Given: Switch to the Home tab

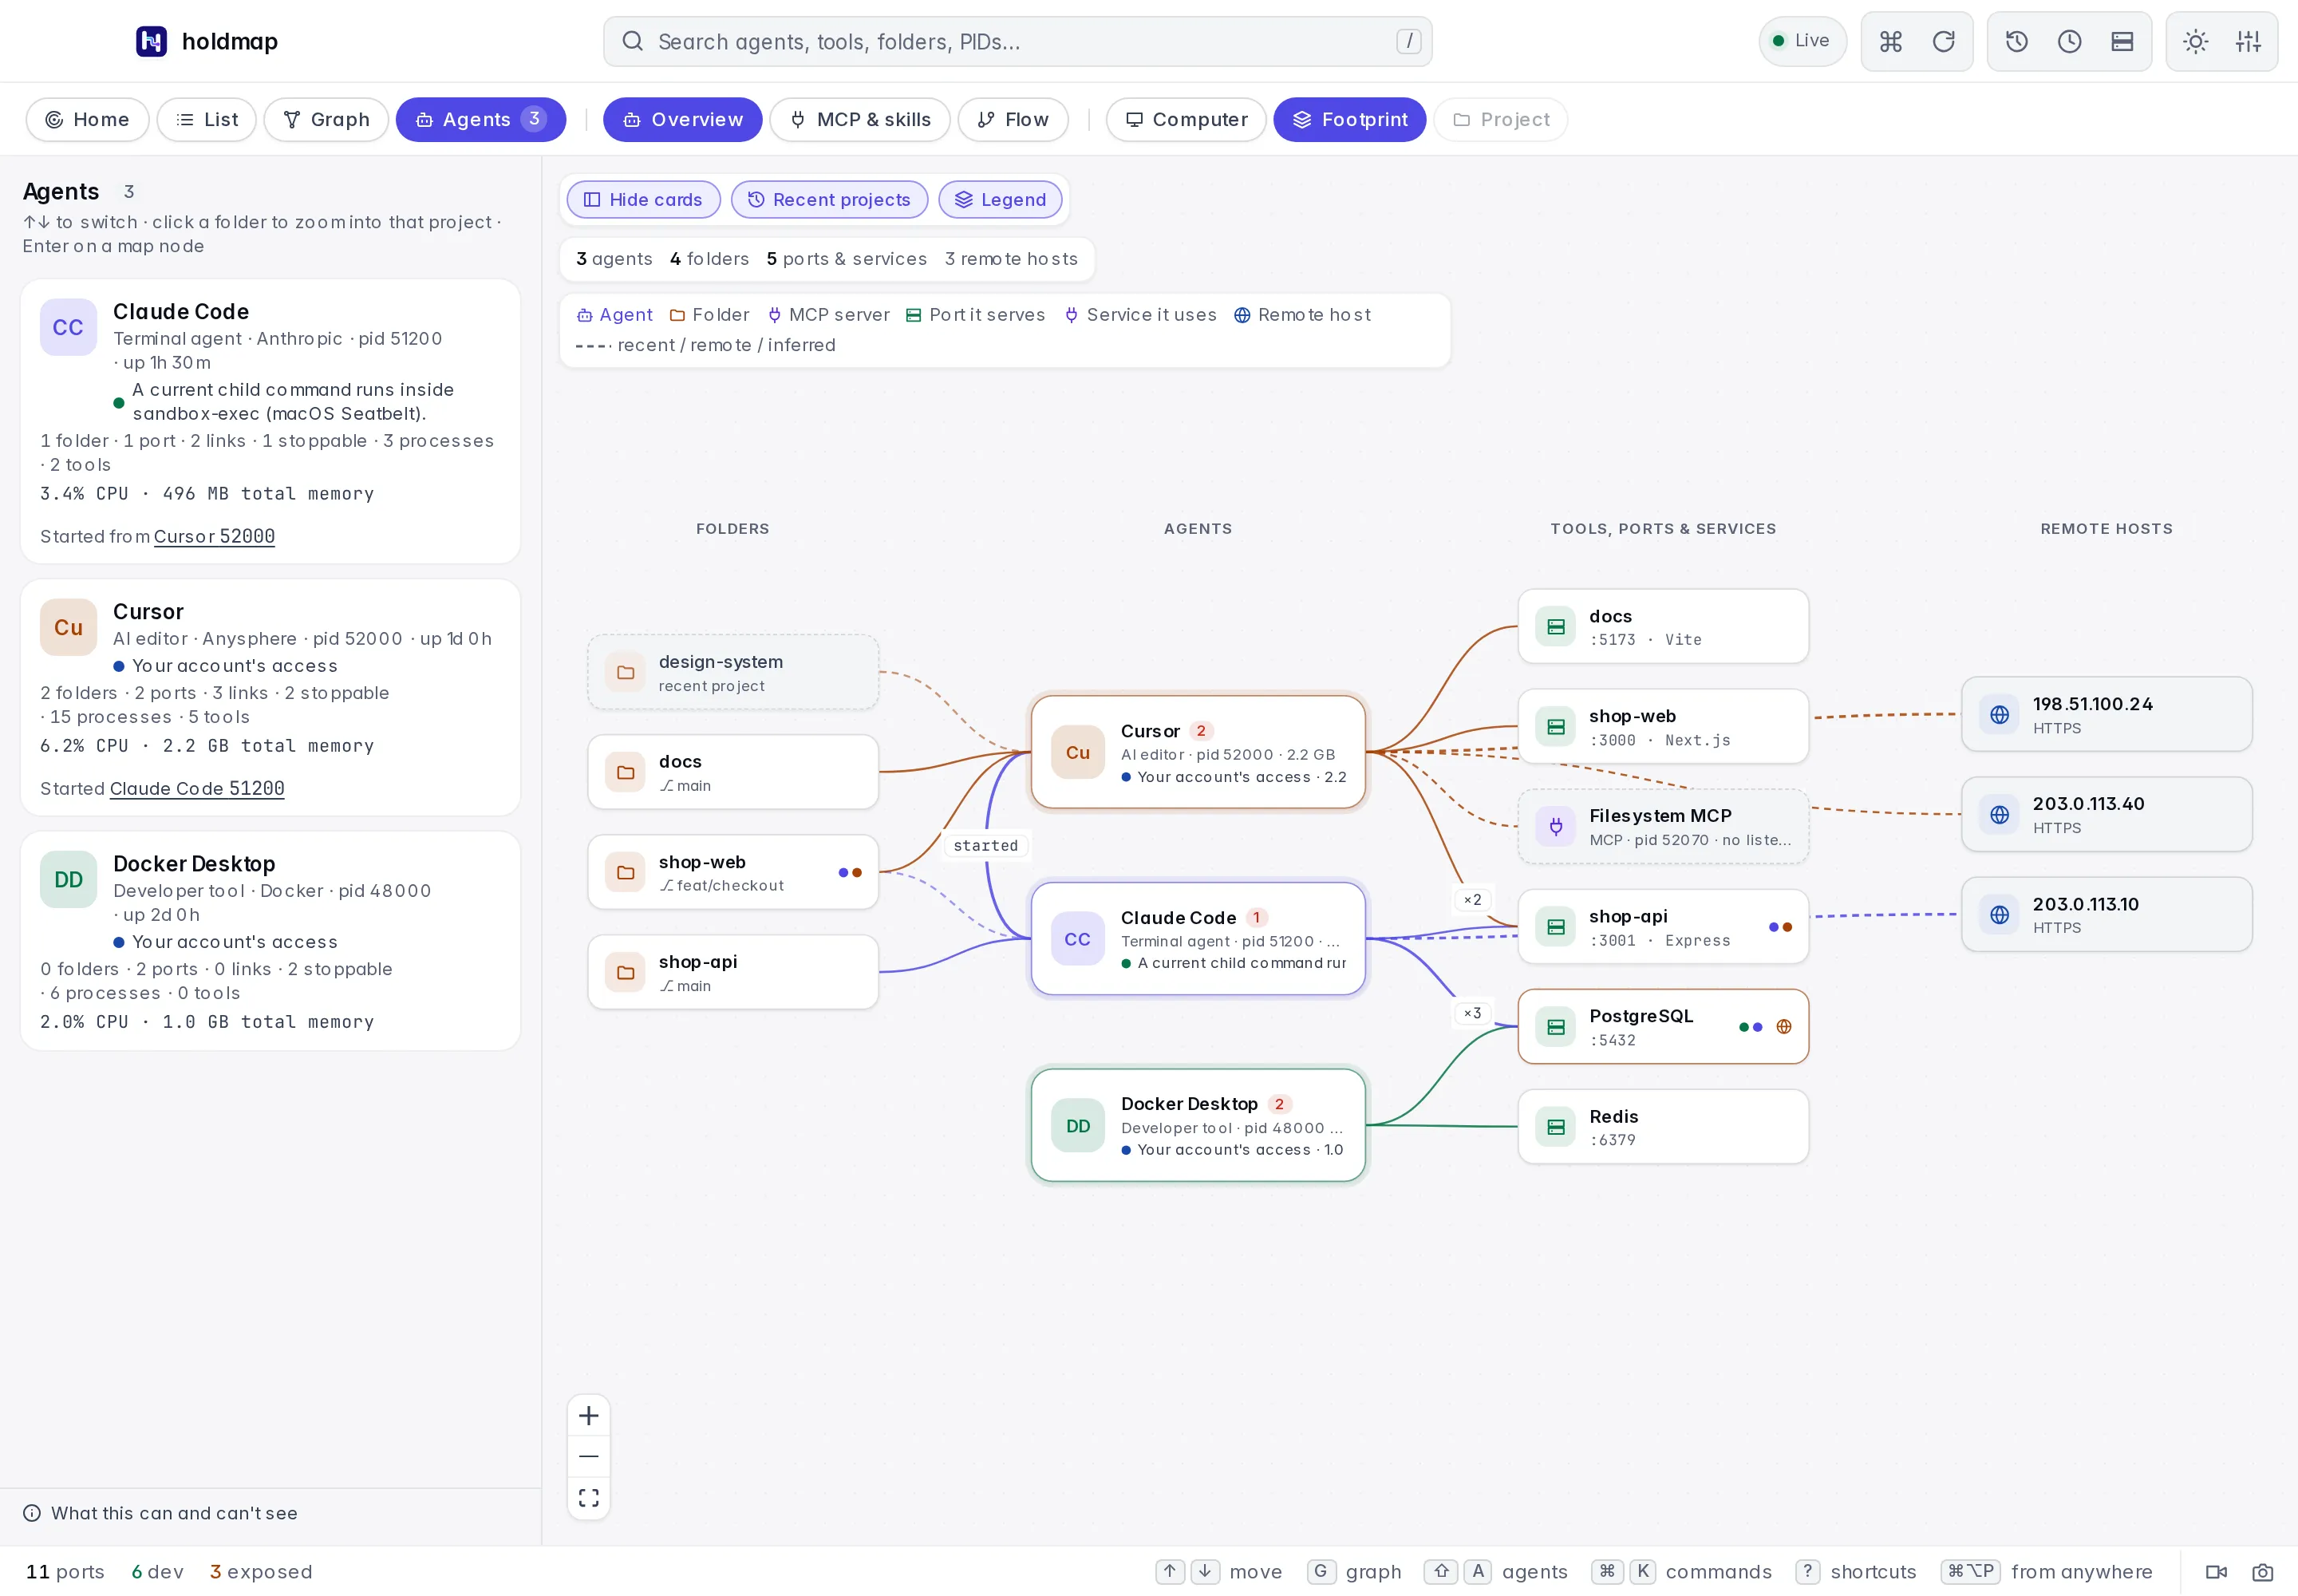Looking at the screenshot, I should 87,119.
